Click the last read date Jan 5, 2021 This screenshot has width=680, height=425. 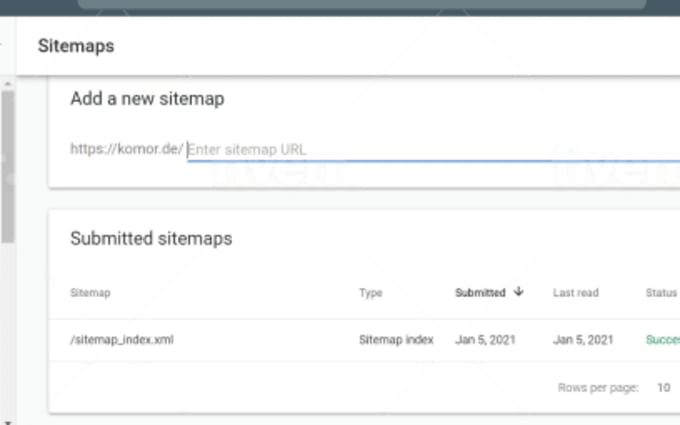[583, 340]
